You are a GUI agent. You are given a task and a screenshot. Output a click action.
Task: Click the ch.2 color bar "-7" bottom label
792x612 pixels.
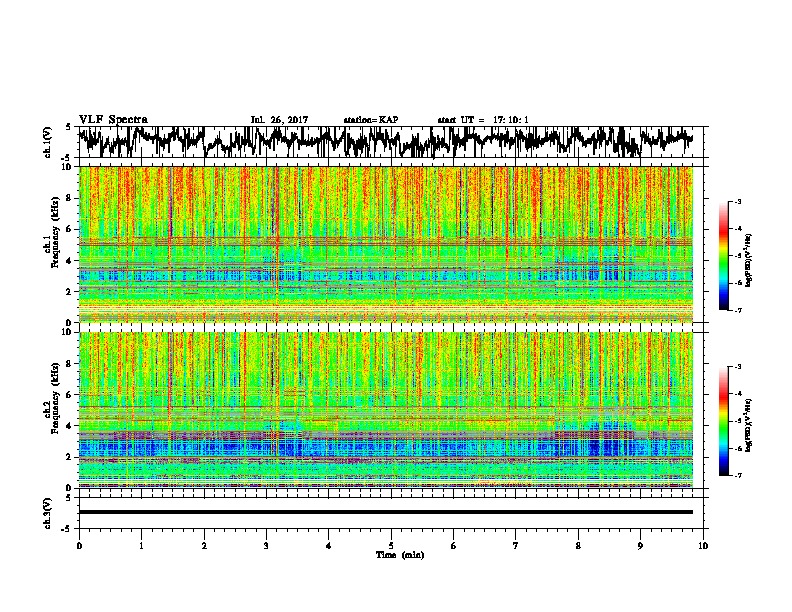(738, 475)
